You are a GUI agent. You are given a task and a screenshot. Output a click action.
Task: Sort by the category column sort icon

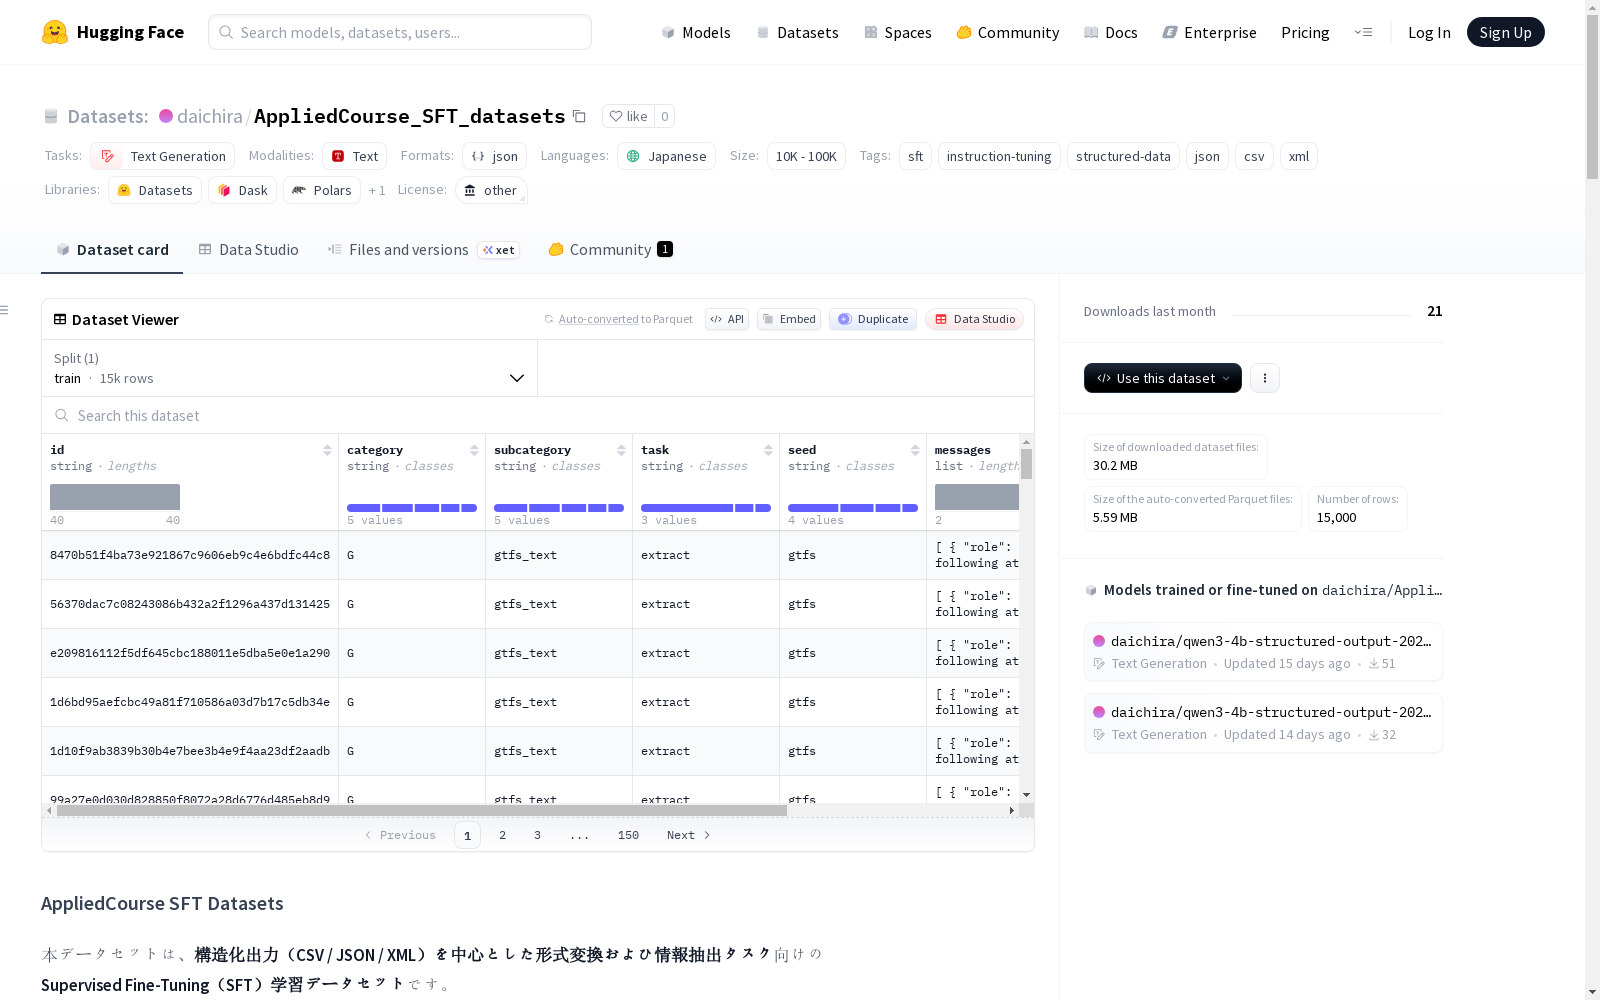pos(474,450)
